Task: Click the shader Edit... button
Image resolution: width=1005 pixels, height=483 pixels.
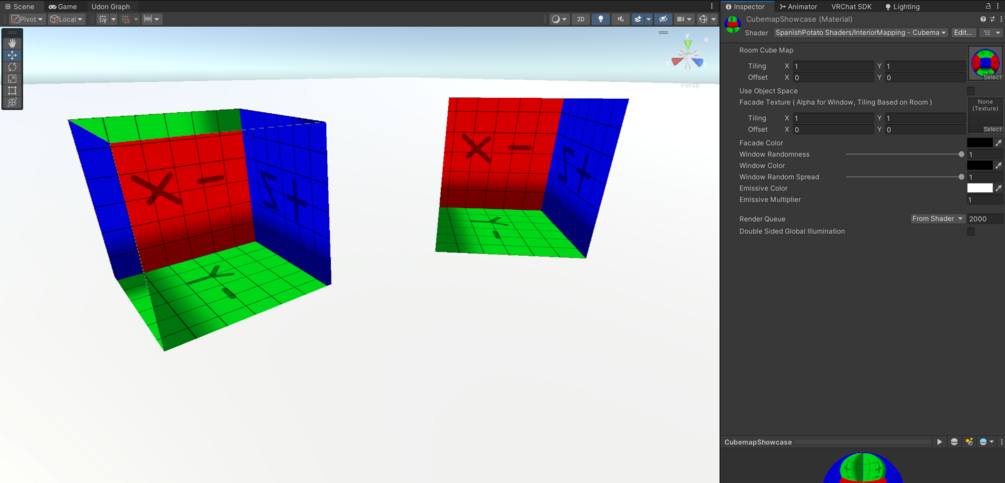Action: [x=963, y=32]
